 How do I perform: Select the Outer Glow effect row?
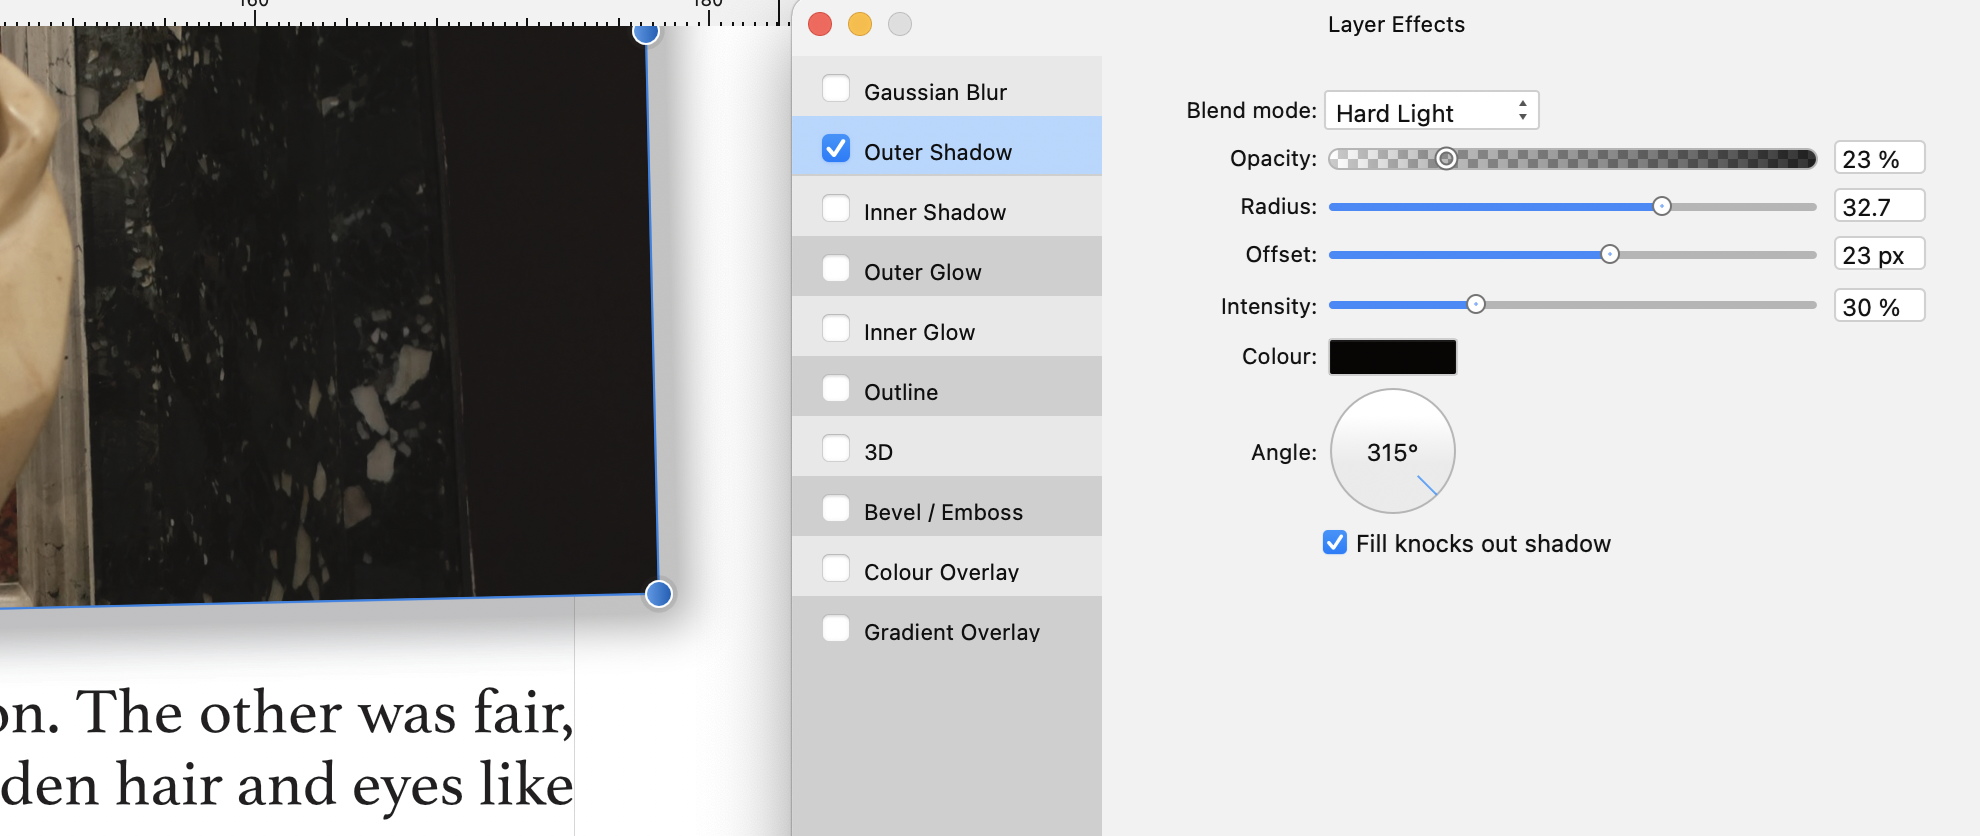click(x=947, y=267)
